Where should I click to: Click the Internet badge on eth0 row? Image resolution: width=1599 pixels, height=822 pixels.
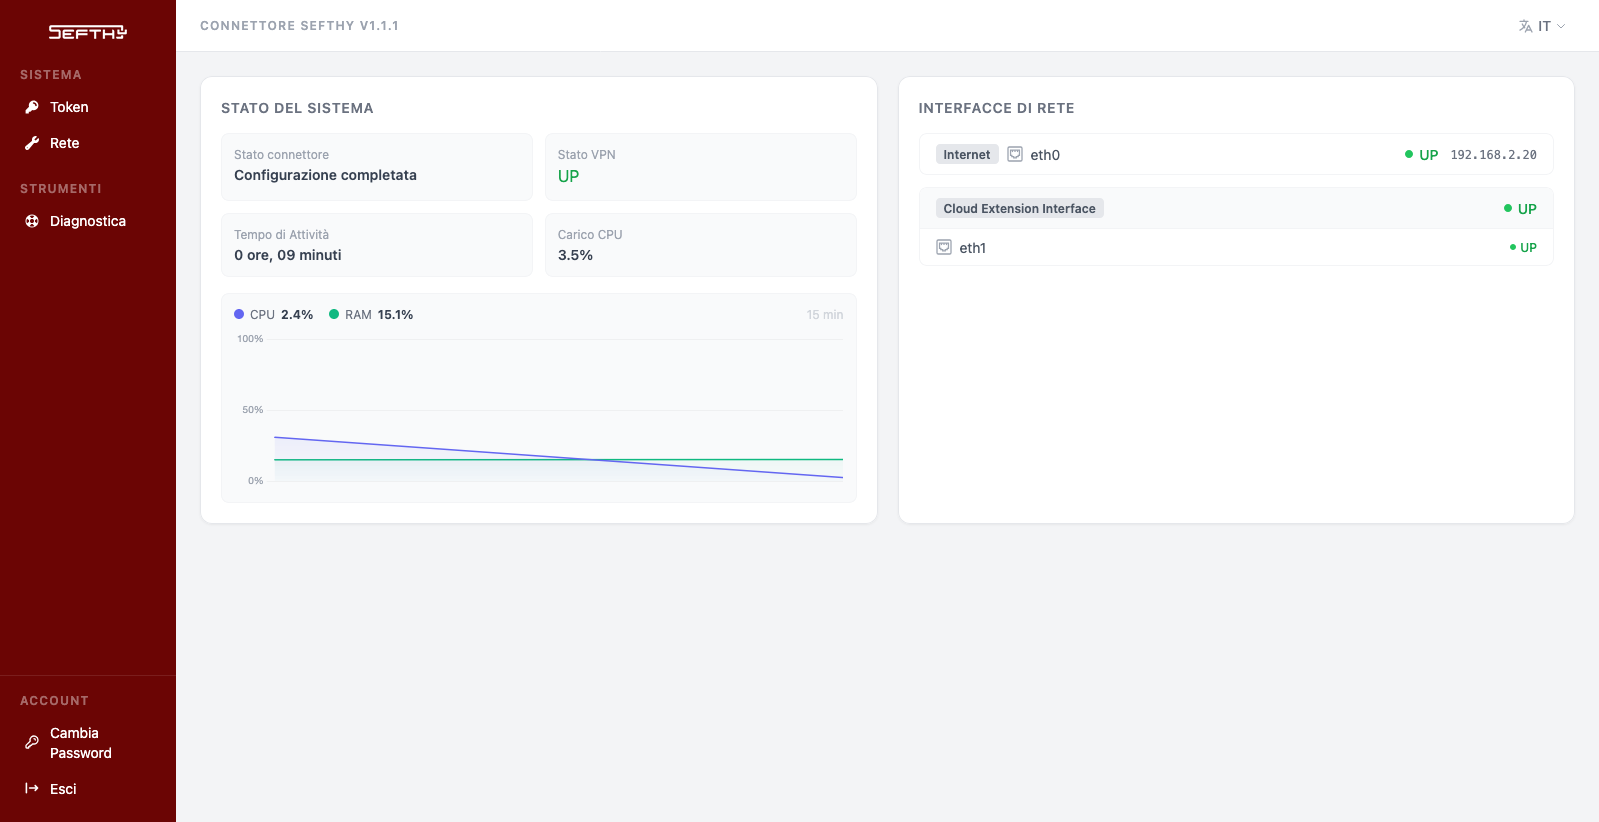pos(967,154)
